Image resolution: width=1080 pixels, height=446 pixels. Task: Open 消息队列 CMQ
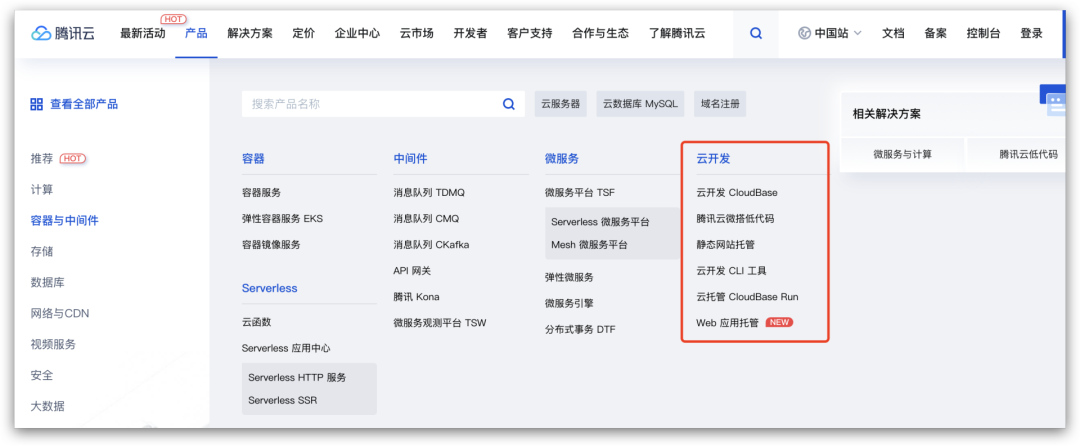coord(426,219)
